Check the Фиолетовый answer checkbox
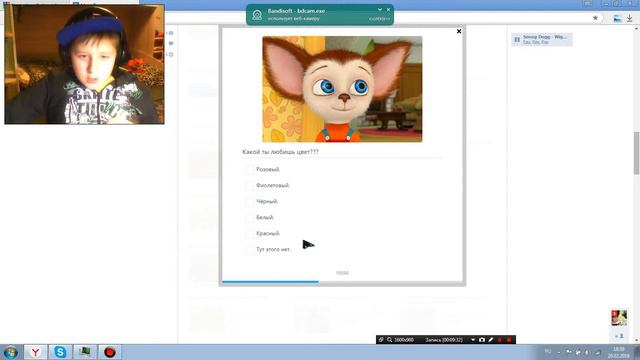The width and height of the screenshot is (640, 360). pos(249,185)
